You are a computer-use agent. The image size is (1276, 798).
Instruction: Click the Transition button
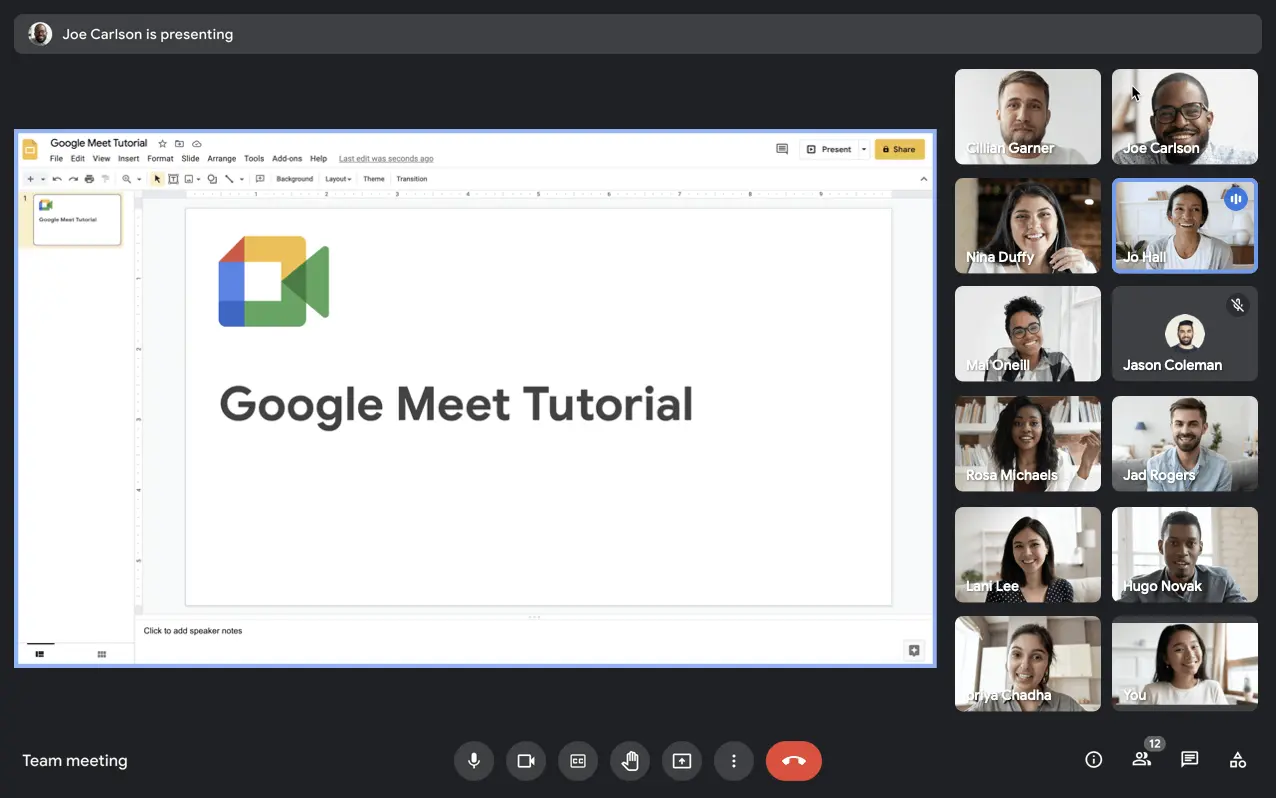412,179
